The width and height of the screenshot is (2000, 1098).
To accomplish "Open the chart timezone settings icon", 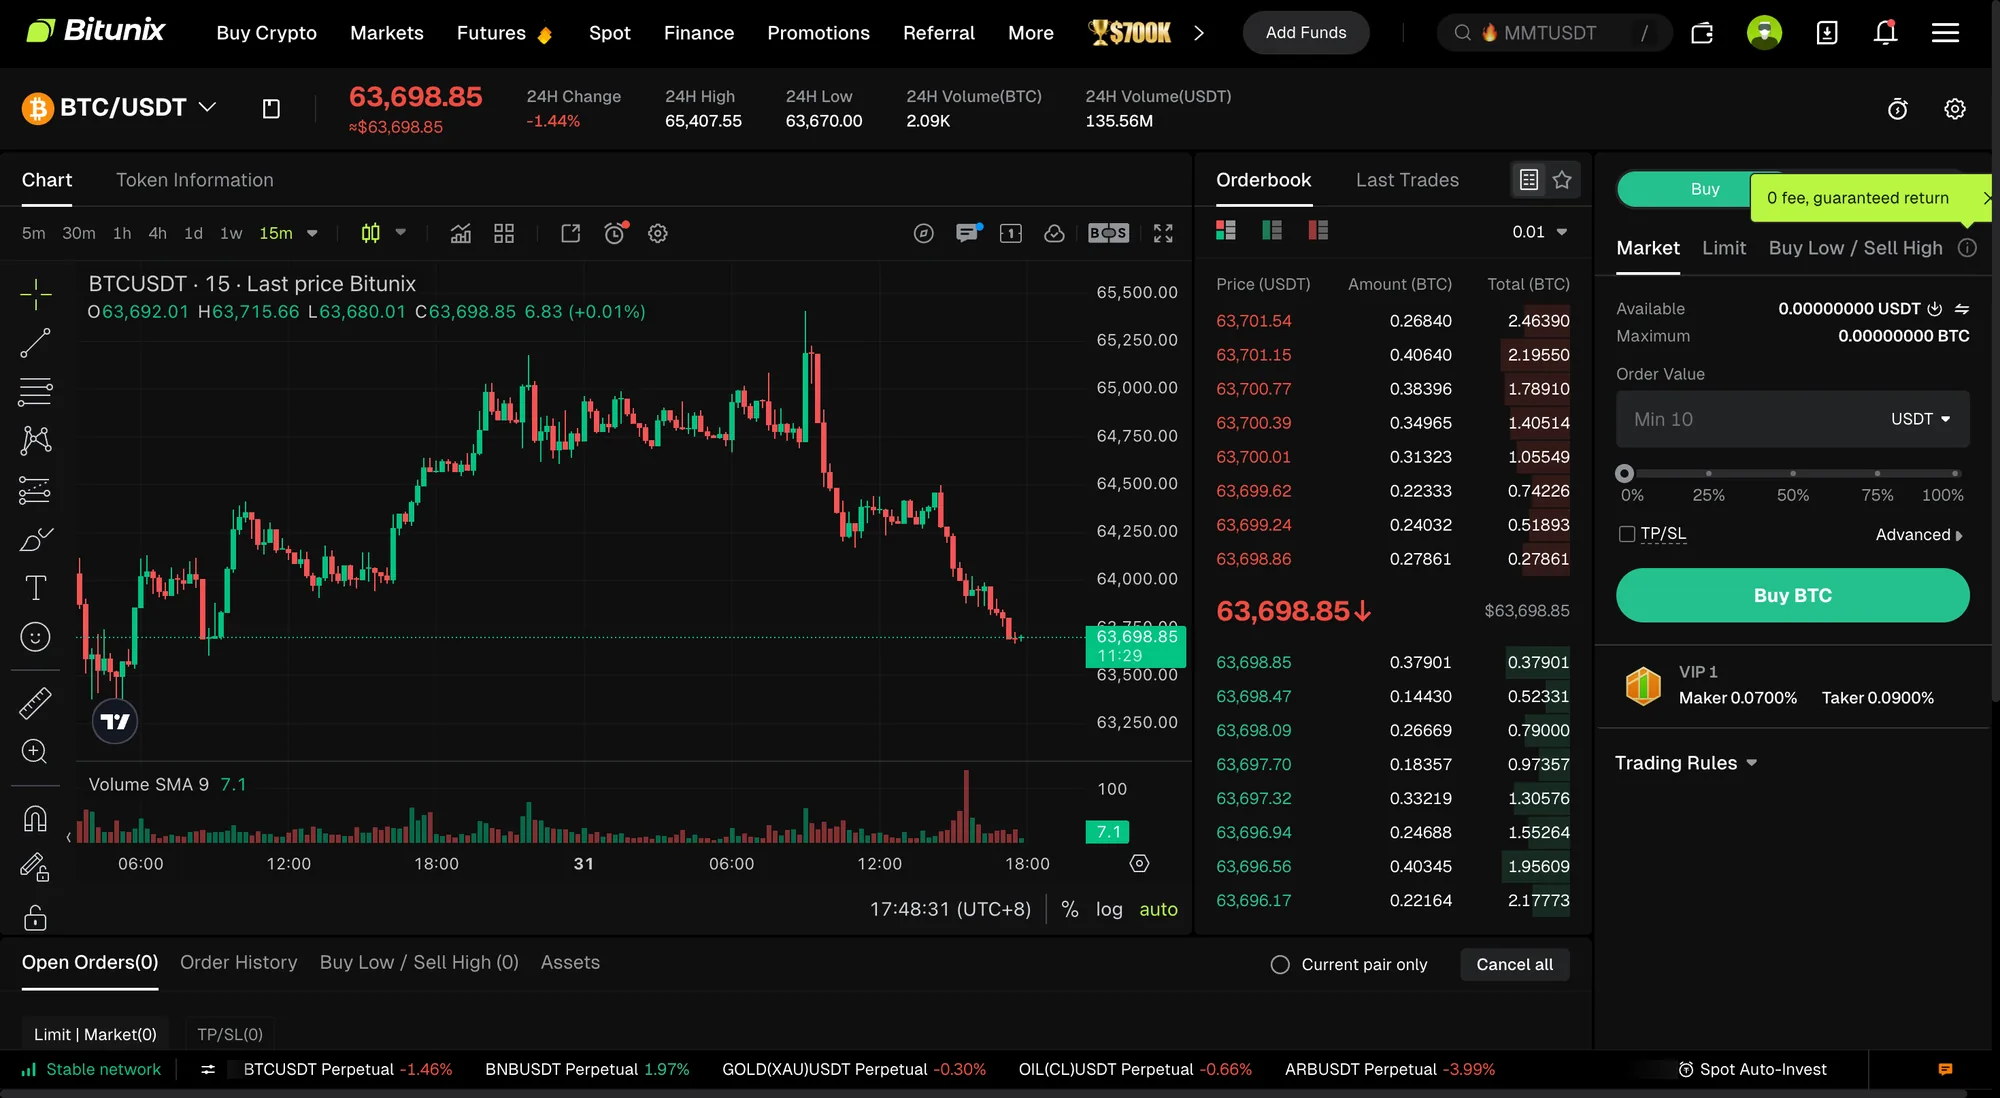I will click(x=1139, y=863).
